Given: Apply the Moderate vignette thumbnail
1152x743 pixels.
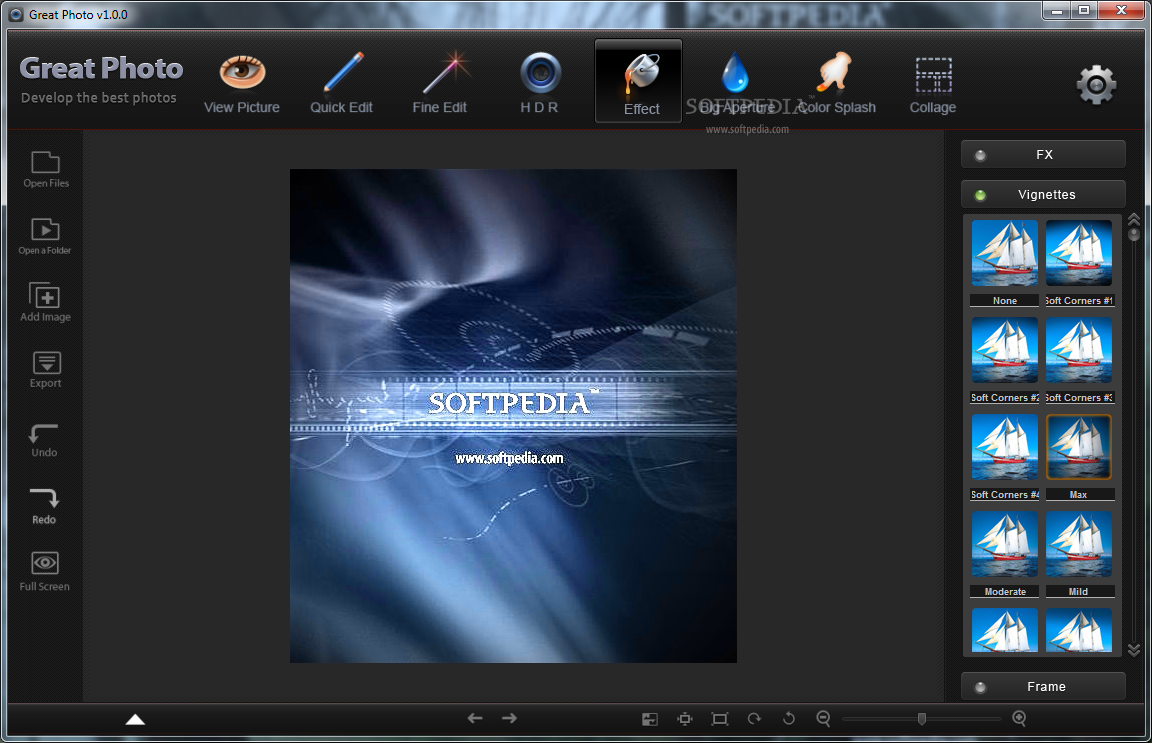Looking at the screenshot, I should pos(1005,544).
